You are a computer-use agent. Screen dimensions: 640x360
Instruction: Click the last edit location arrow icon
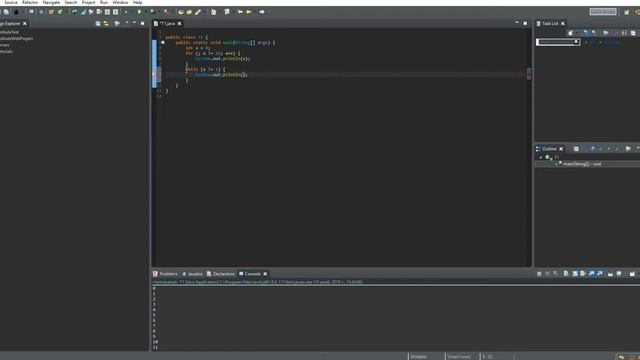click(240, 12)
